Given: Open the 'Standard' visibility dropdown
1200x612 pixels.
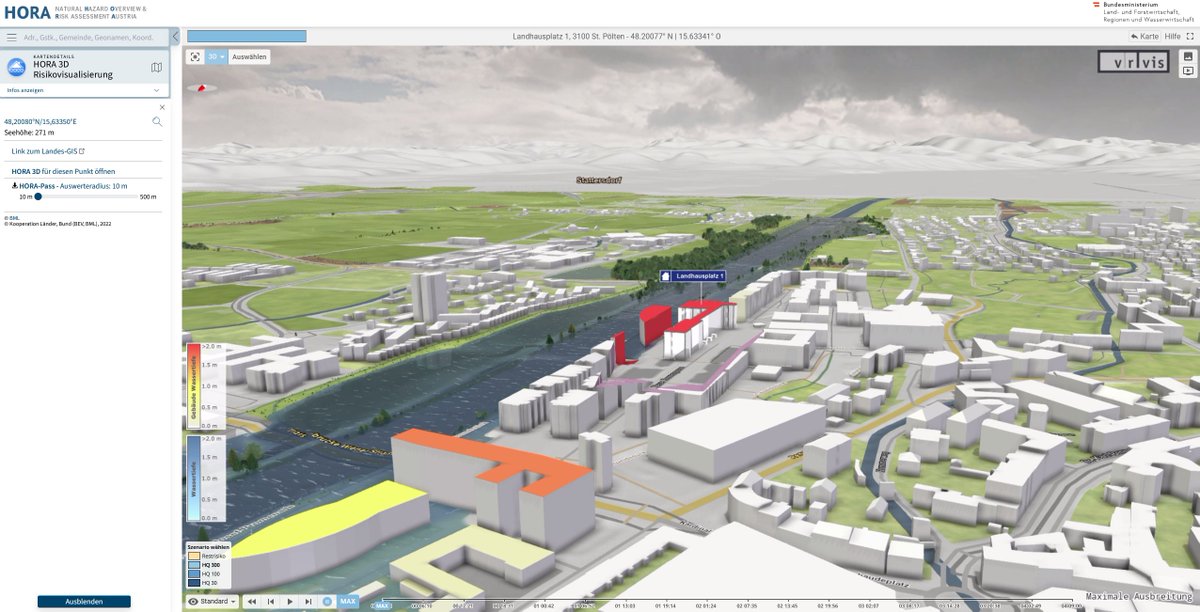Looking at the screenshot, I should pyautogui.click(x=212, y=602).
